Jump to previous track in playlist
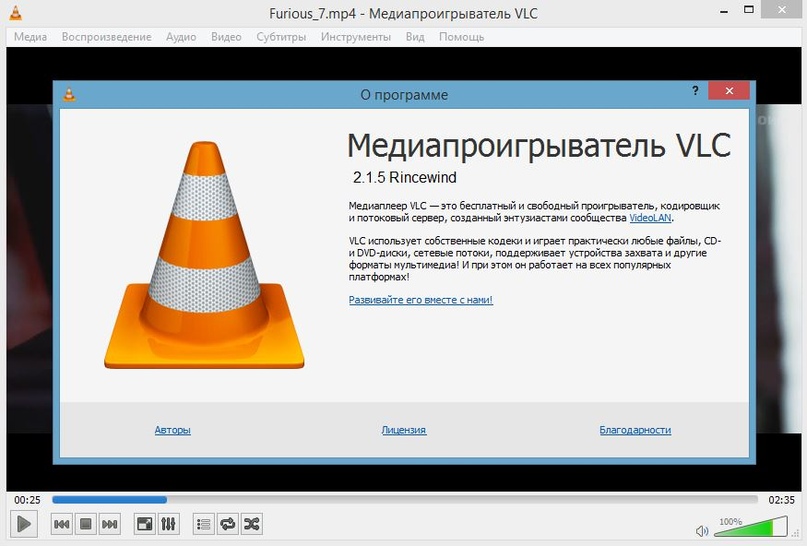 pos(61,524)
